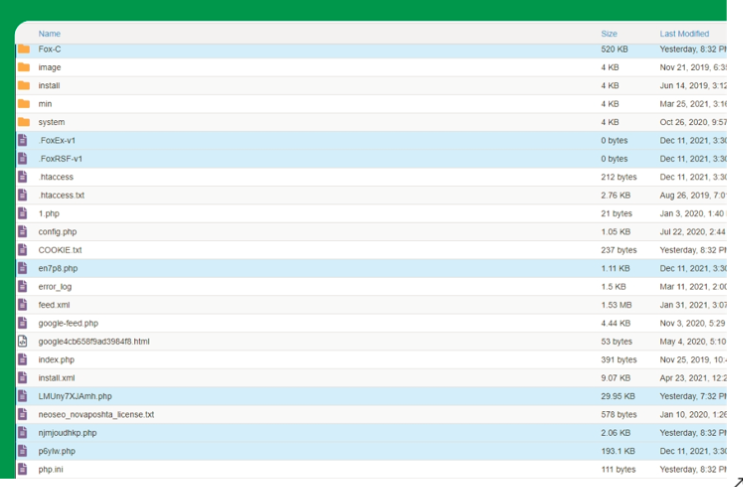Click the file icon for config.php
Screen dimensions: 743x487
pyautogui.click(x=22, y=231)
